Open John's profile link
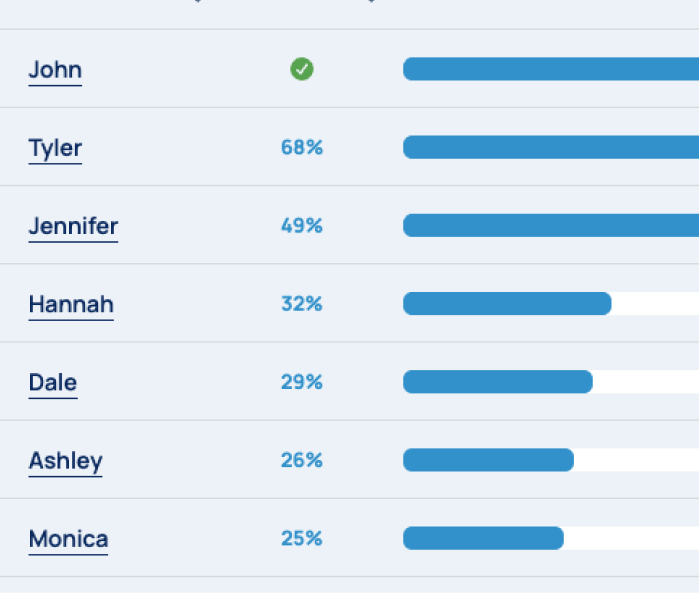 [x=55, y=70]
